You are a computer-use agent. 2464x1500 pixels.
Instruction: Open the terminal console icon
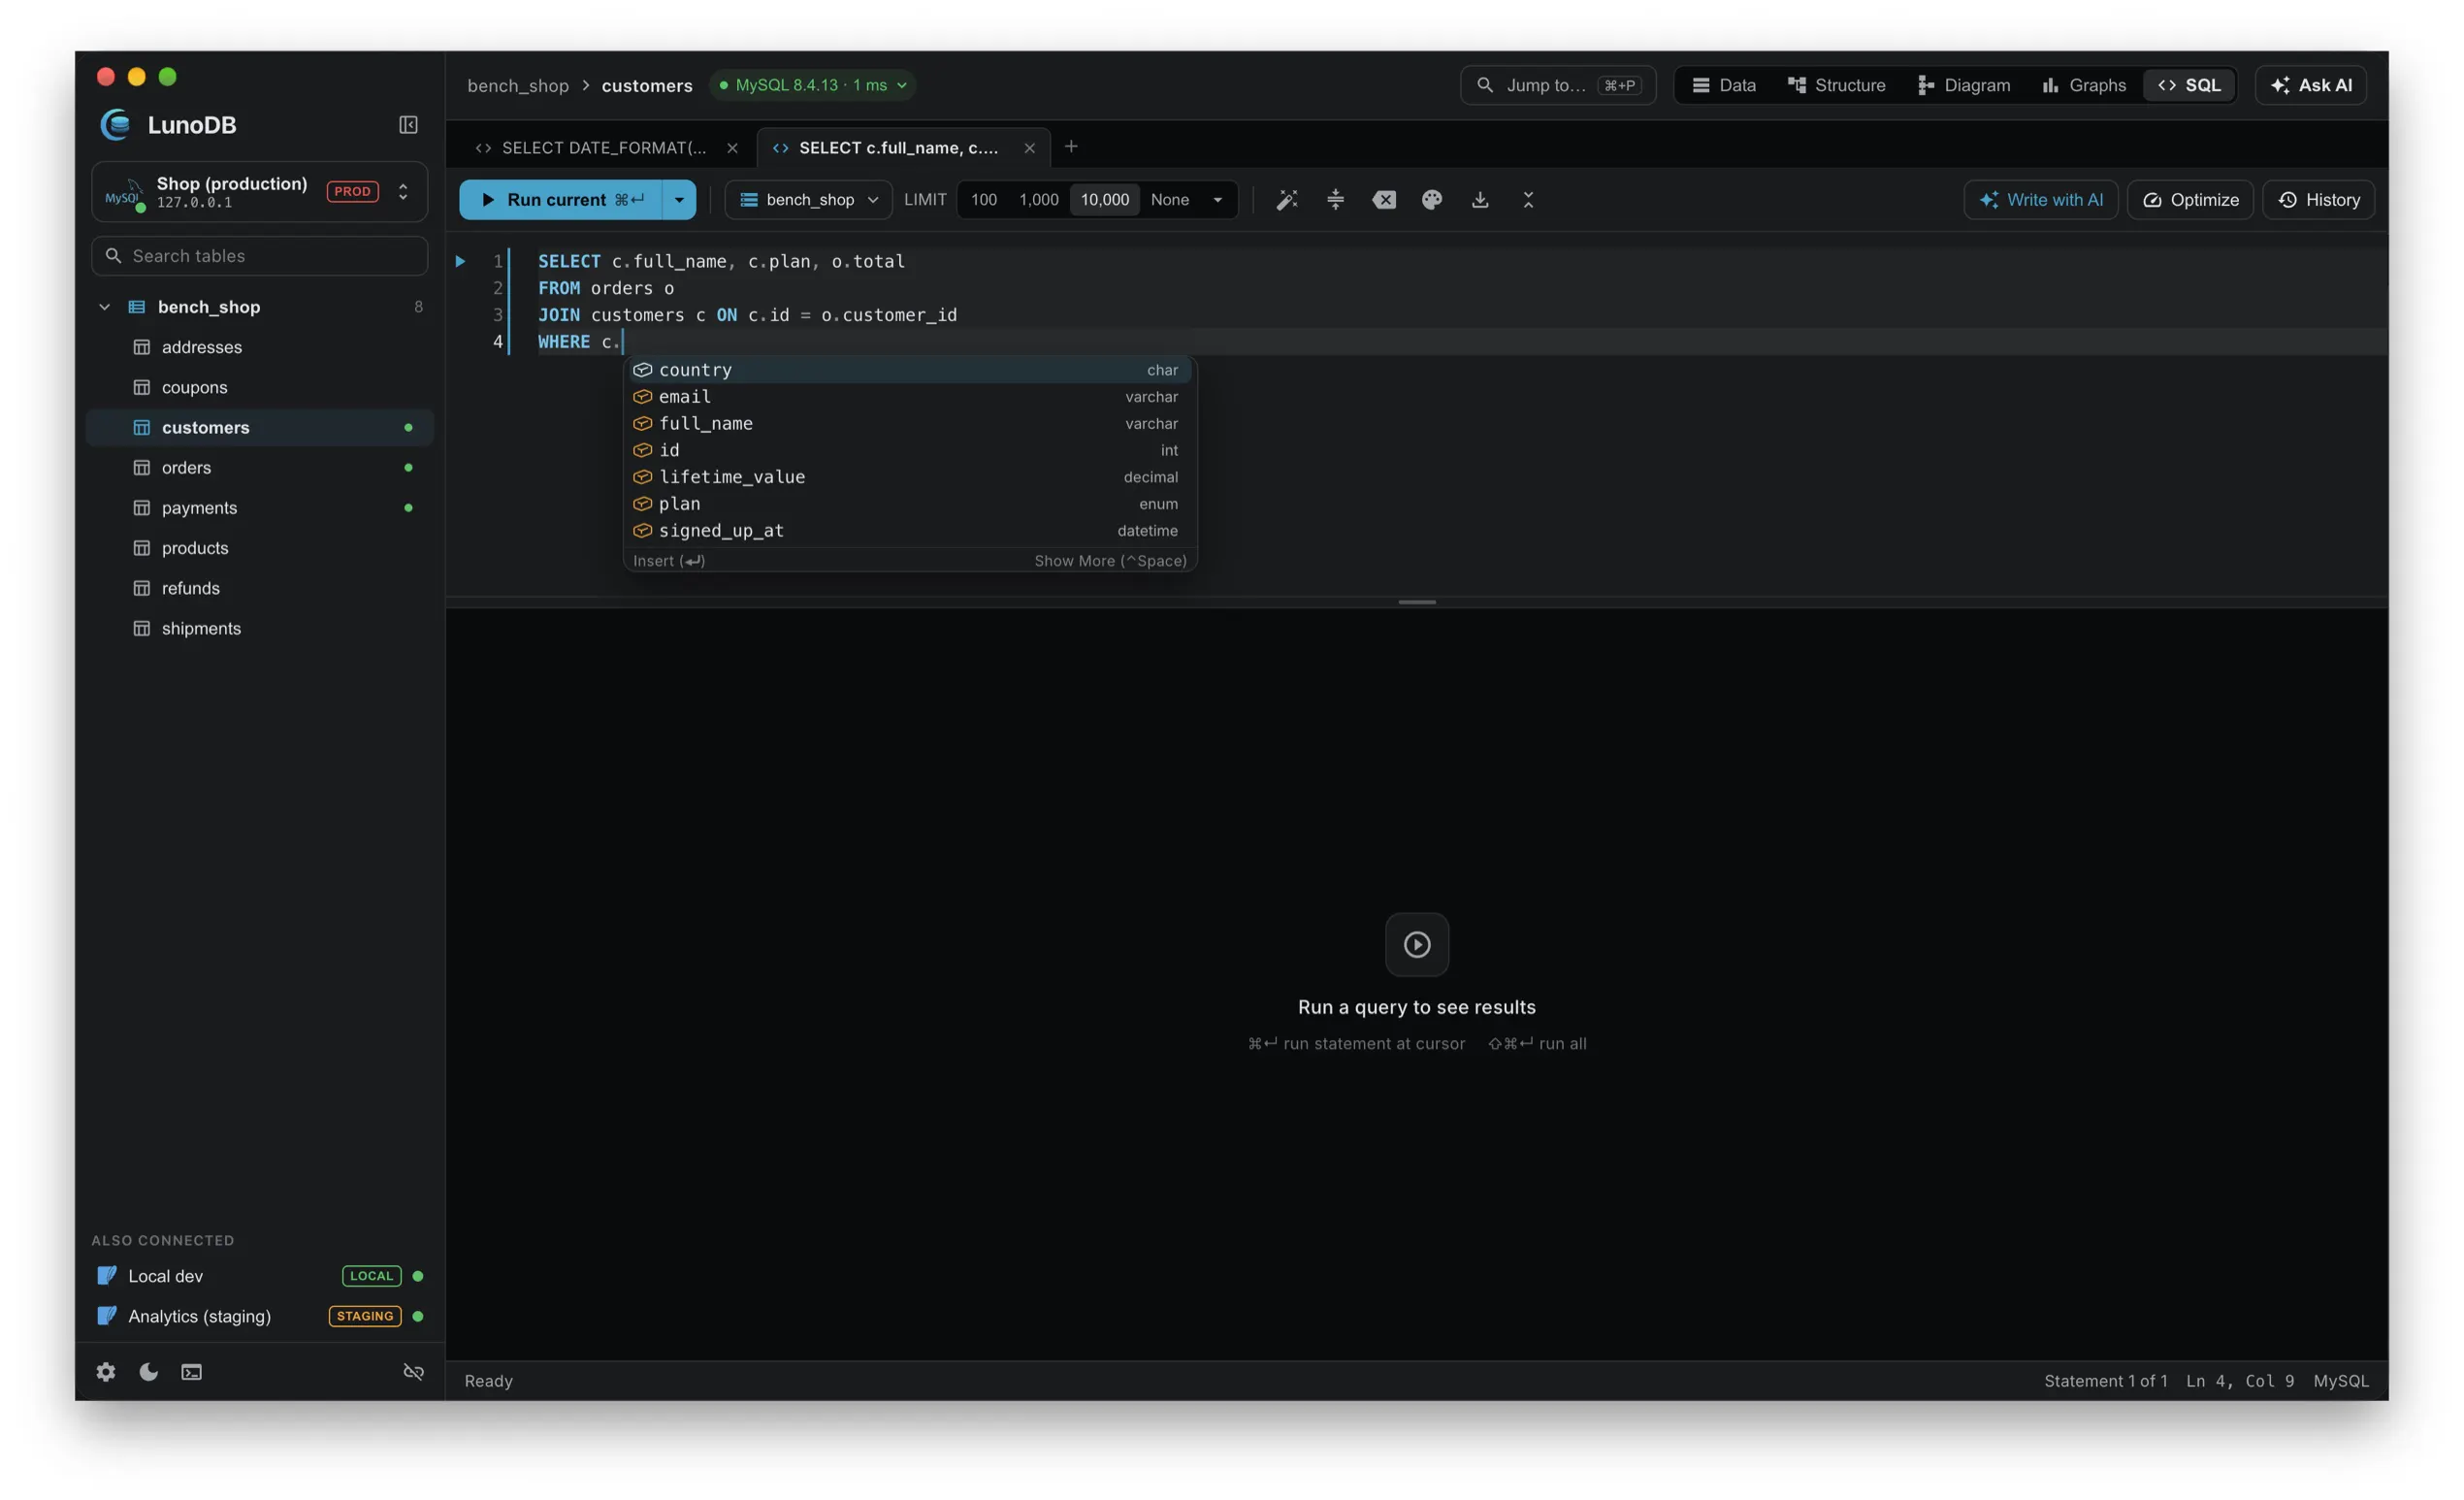click(x=192, y=1372)
